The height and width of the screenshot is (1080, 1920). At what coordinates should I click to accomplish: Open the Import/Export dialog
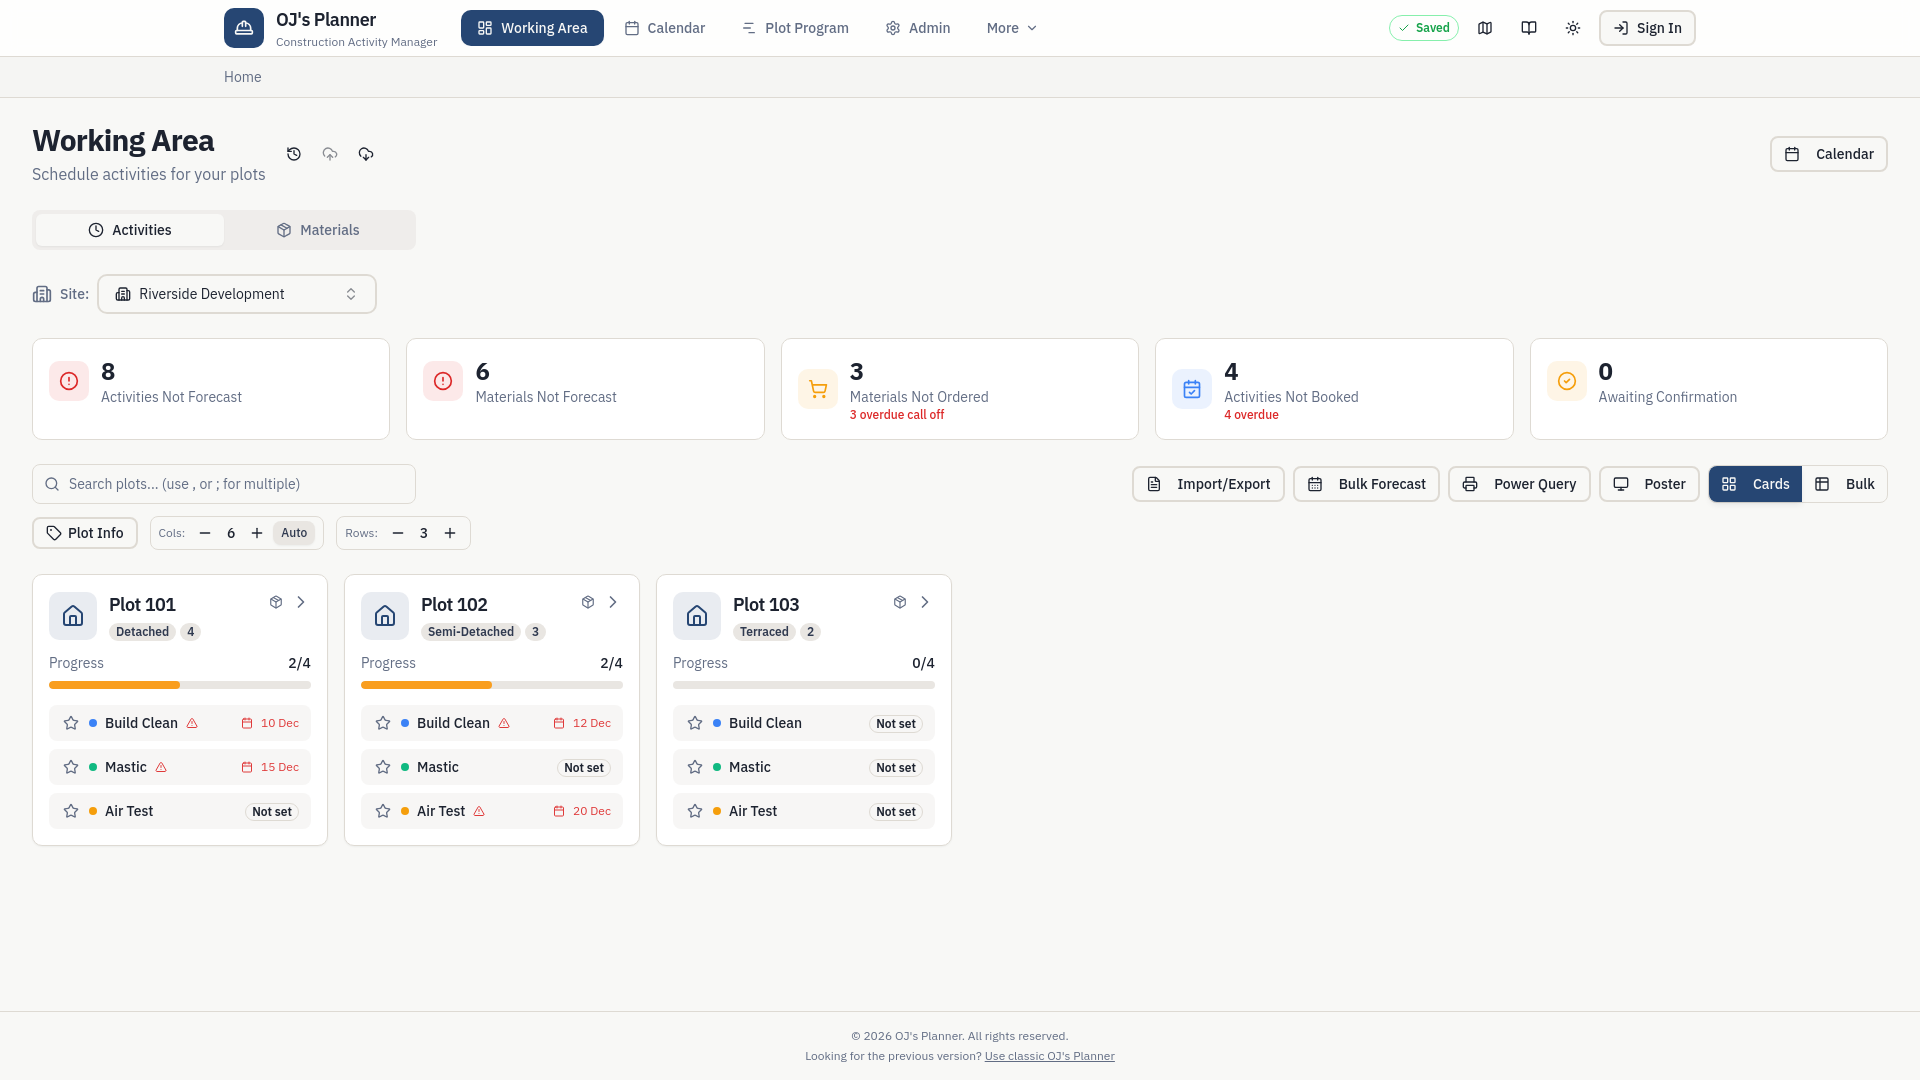pos(1208,484)
